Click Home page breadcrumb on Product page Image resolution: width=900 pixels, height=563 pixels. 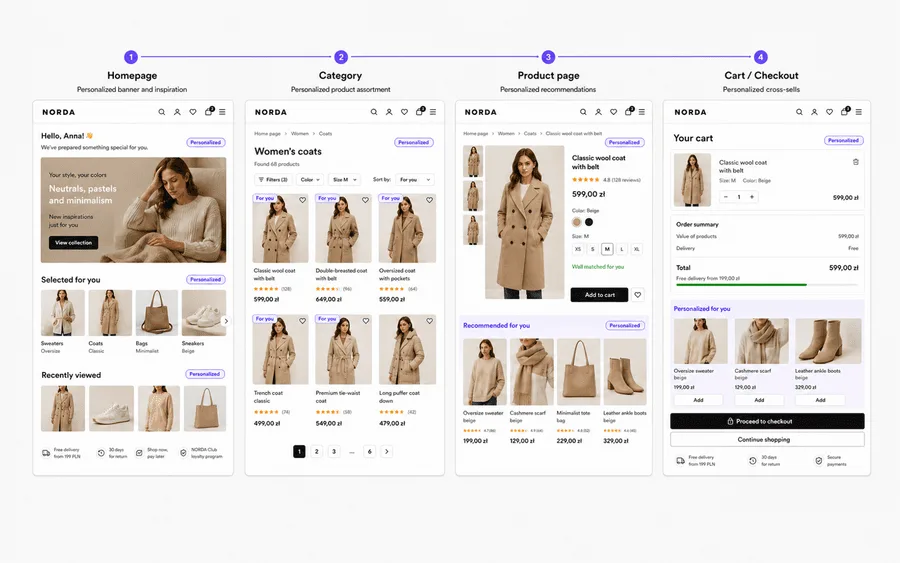(x=476, y=134)
